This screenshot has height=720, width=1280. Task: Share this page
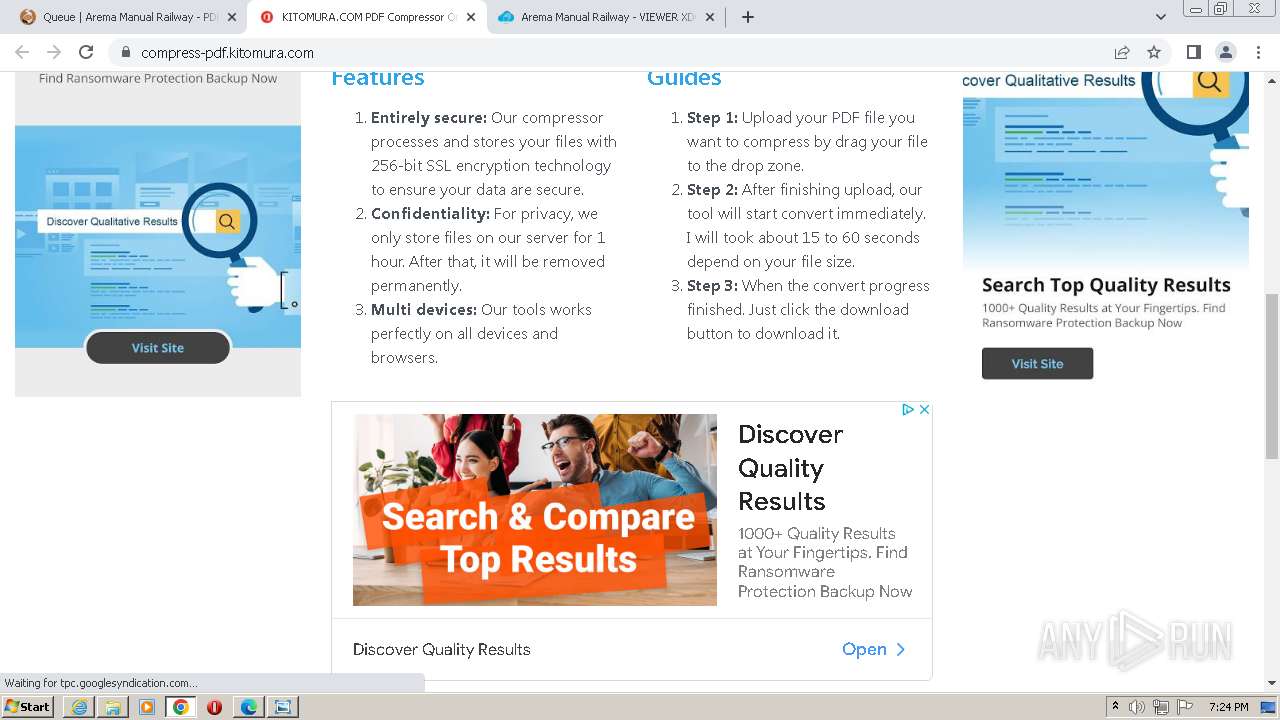tap(1122, 52)
